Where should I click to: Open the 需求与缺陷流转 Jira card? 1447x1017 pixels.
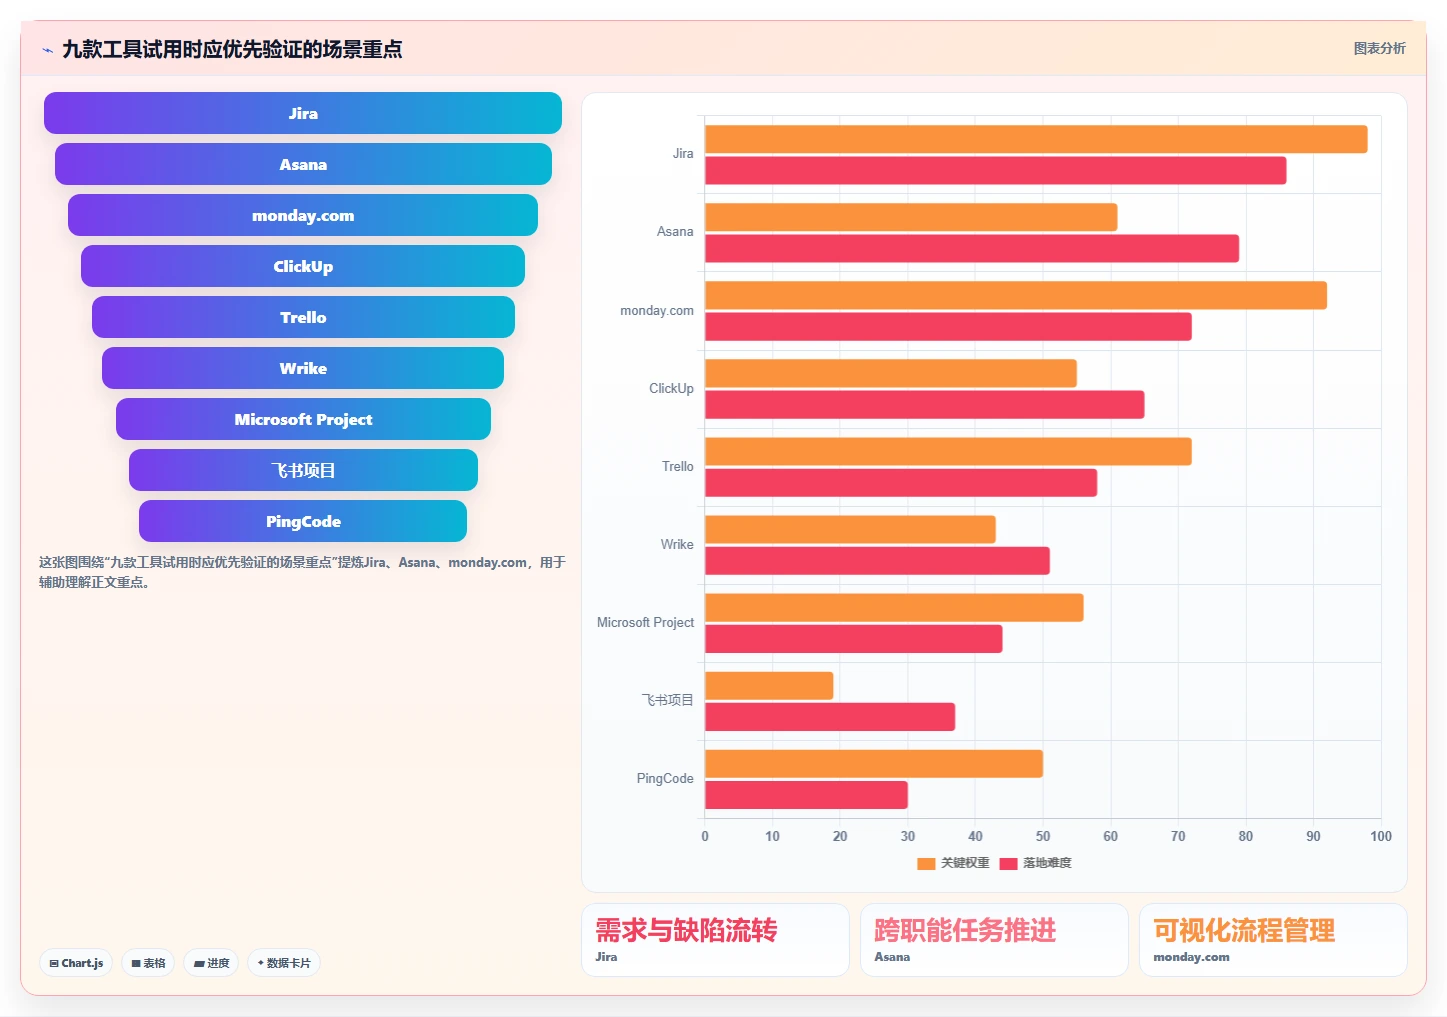(715, 940)
